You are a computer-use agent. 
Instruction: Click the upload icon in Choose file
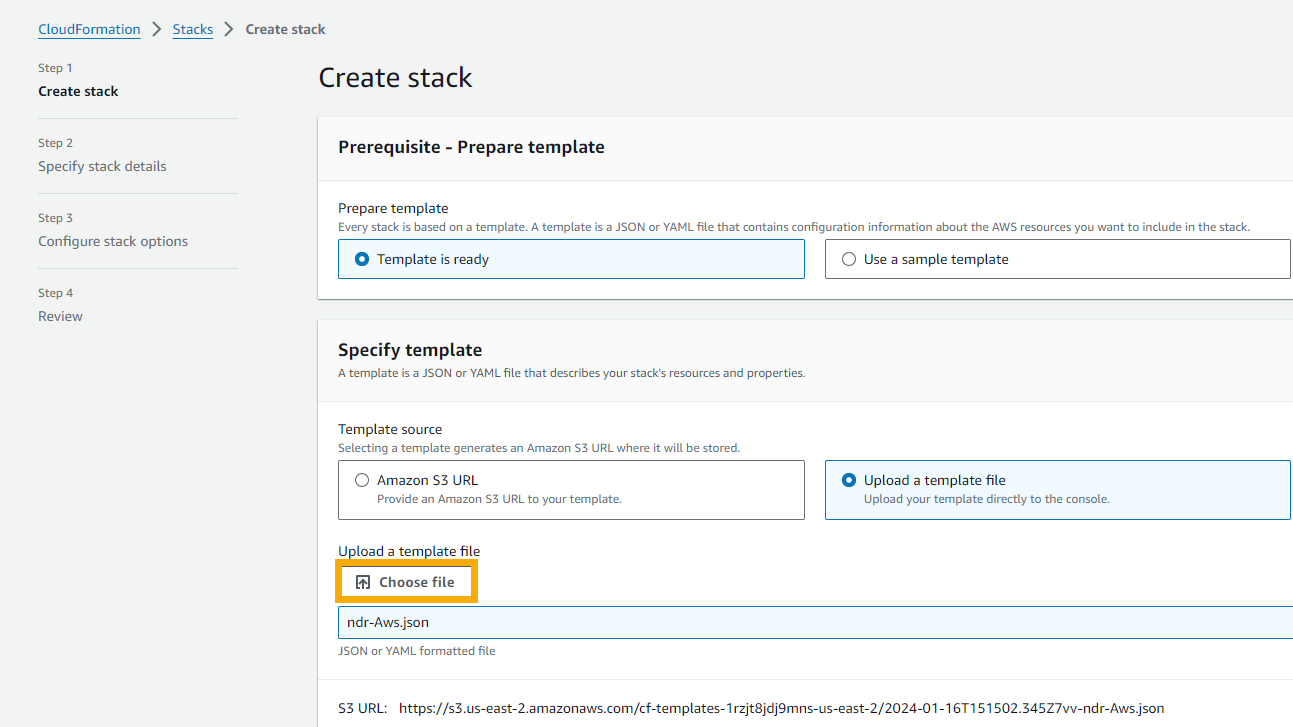coord(363,582)
